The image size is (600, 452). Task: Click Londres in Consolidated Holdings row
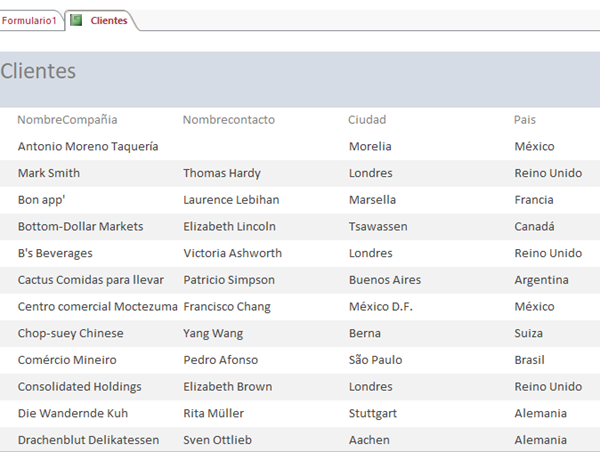370,387
